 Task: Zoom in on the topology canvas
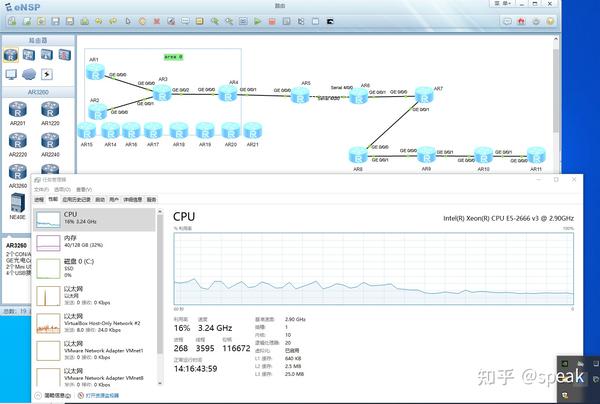point(214,21)
